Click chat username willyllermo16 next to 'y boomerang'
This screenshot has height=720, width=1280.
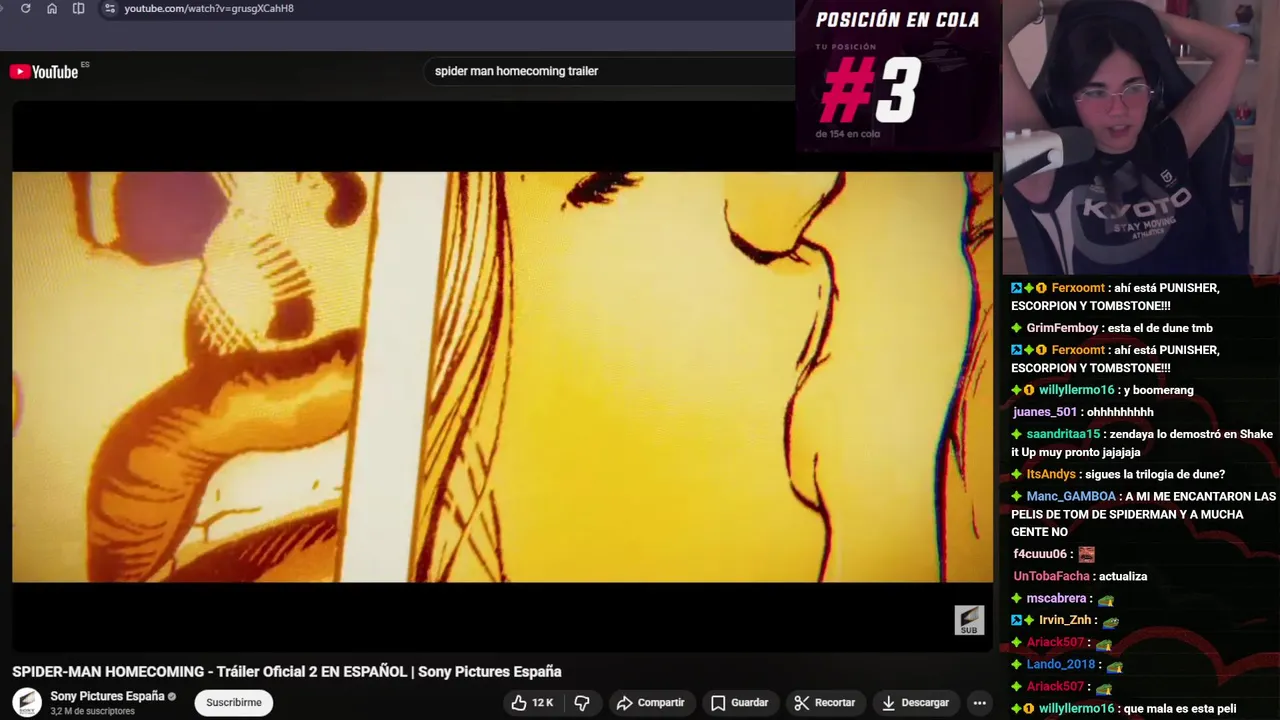point(1076,390)
